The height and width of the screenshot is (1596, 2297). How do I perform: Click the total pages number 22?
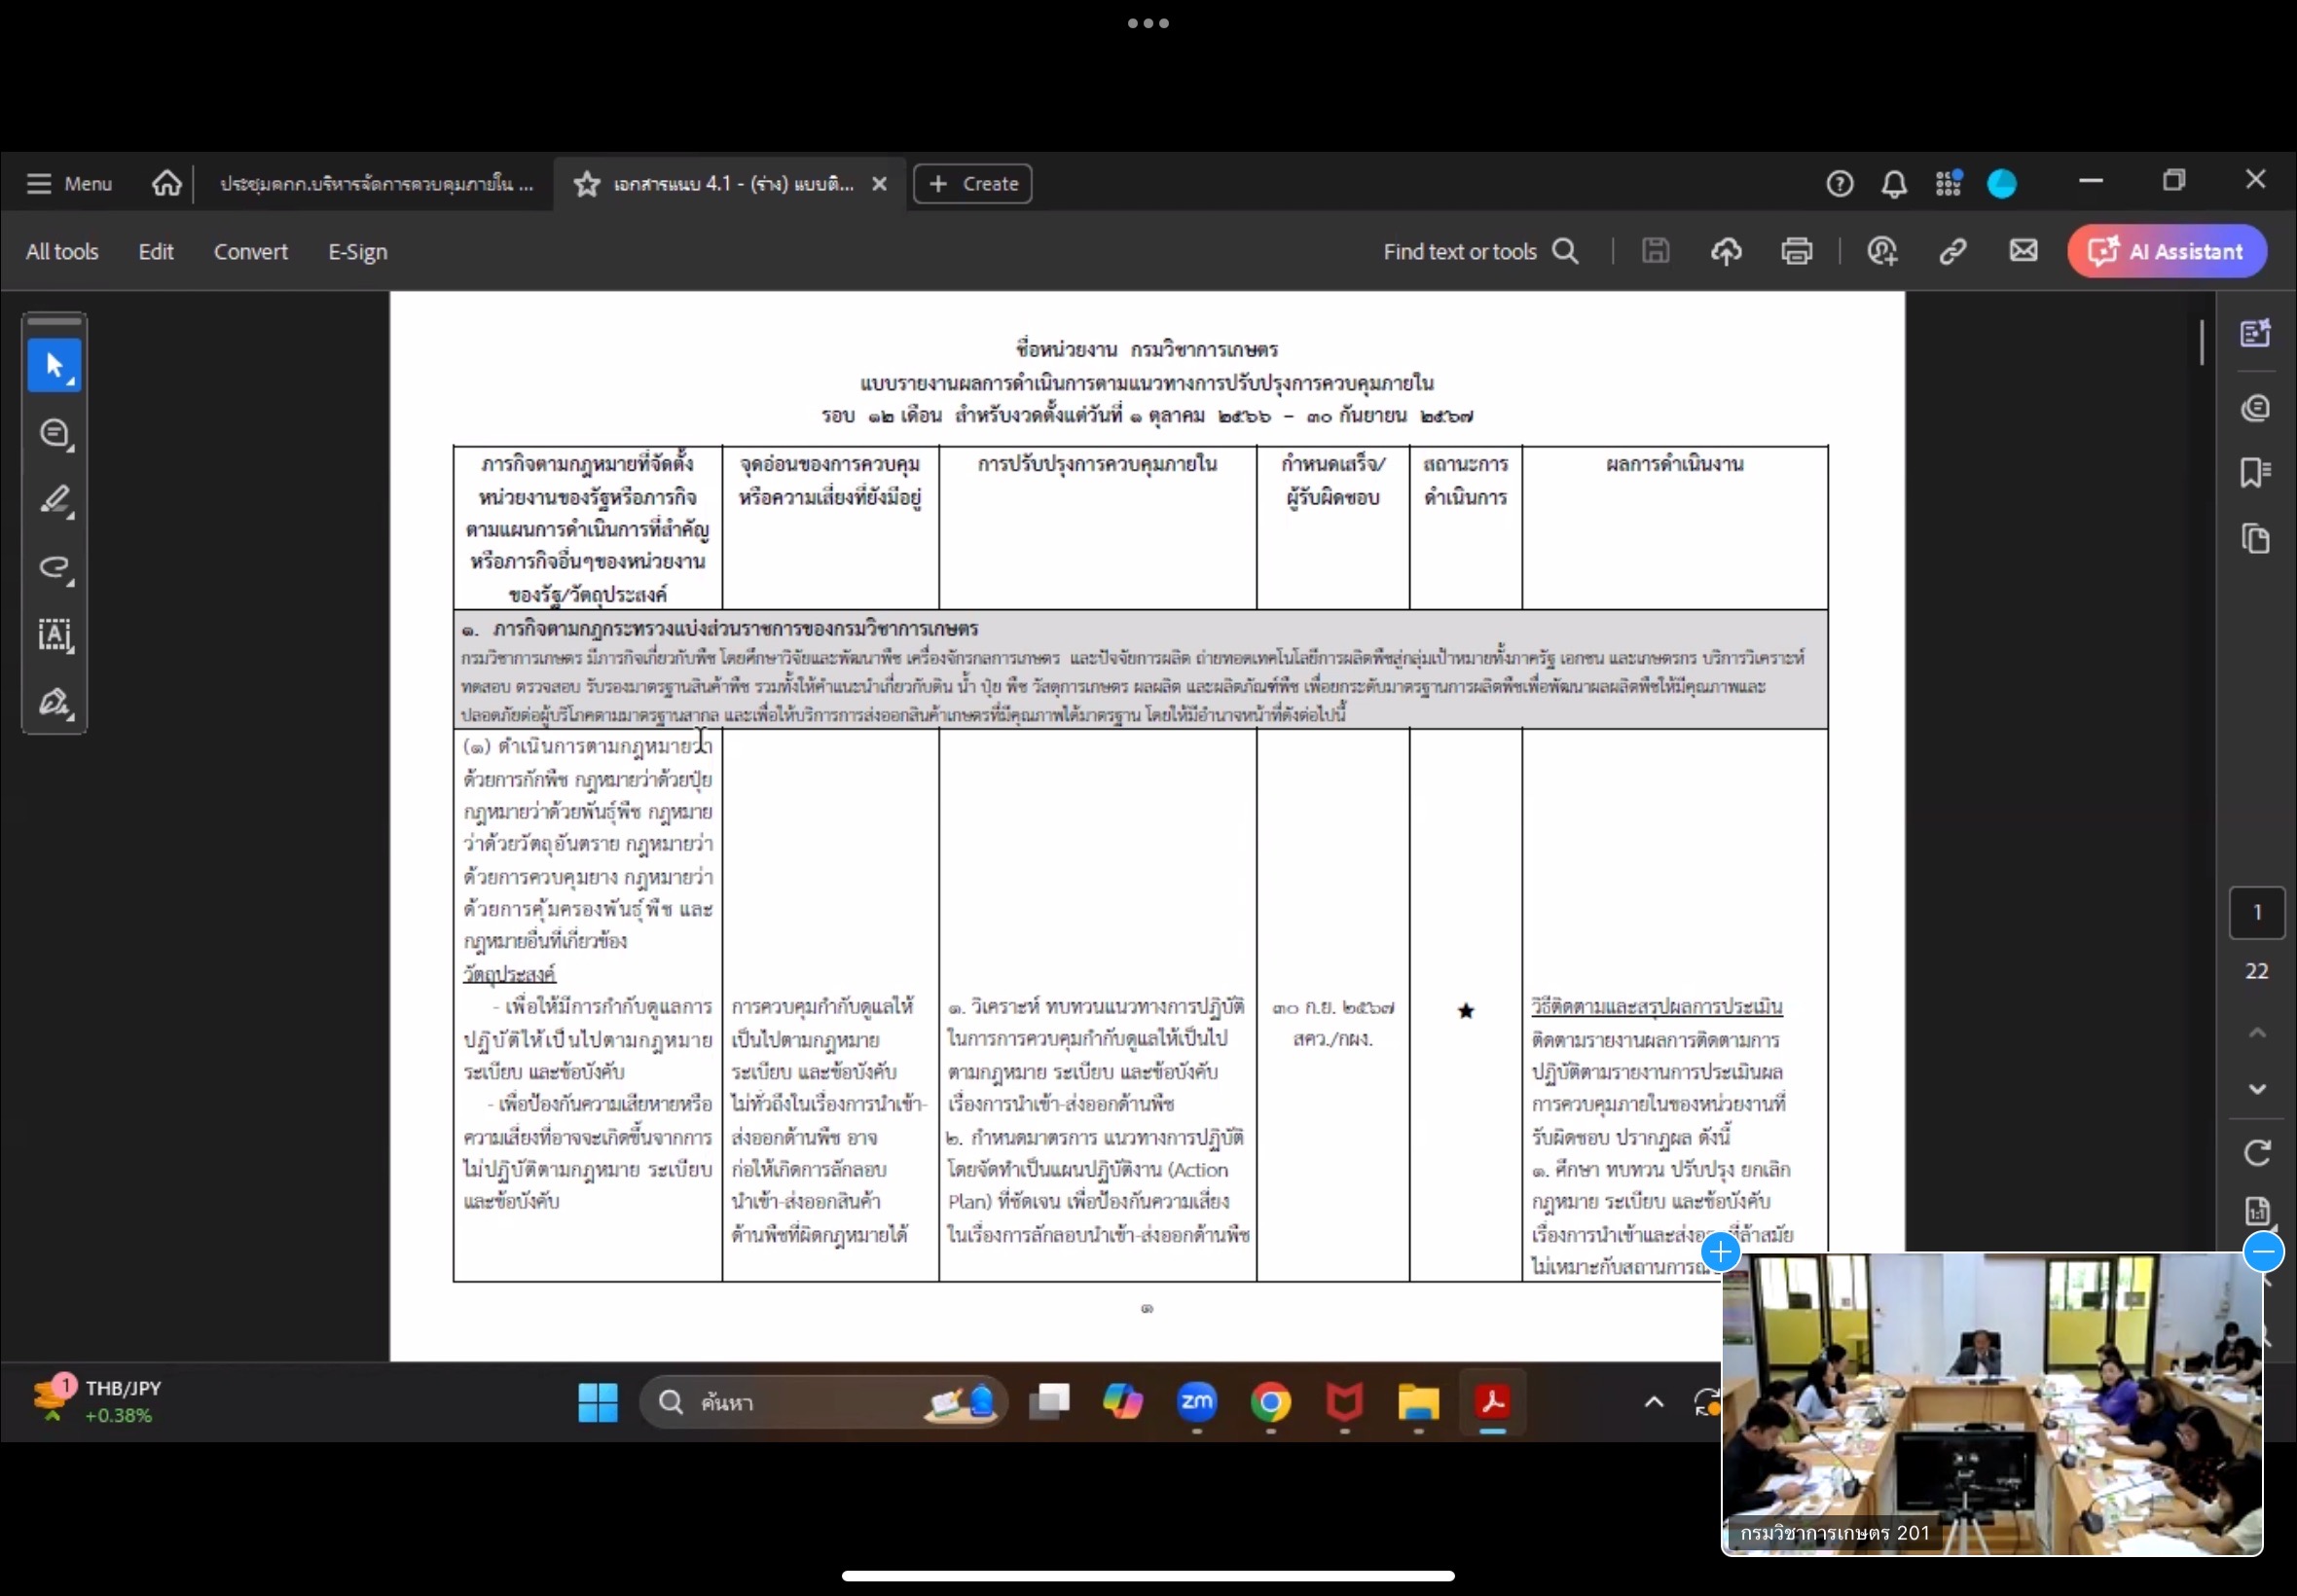coord(2256,971)
